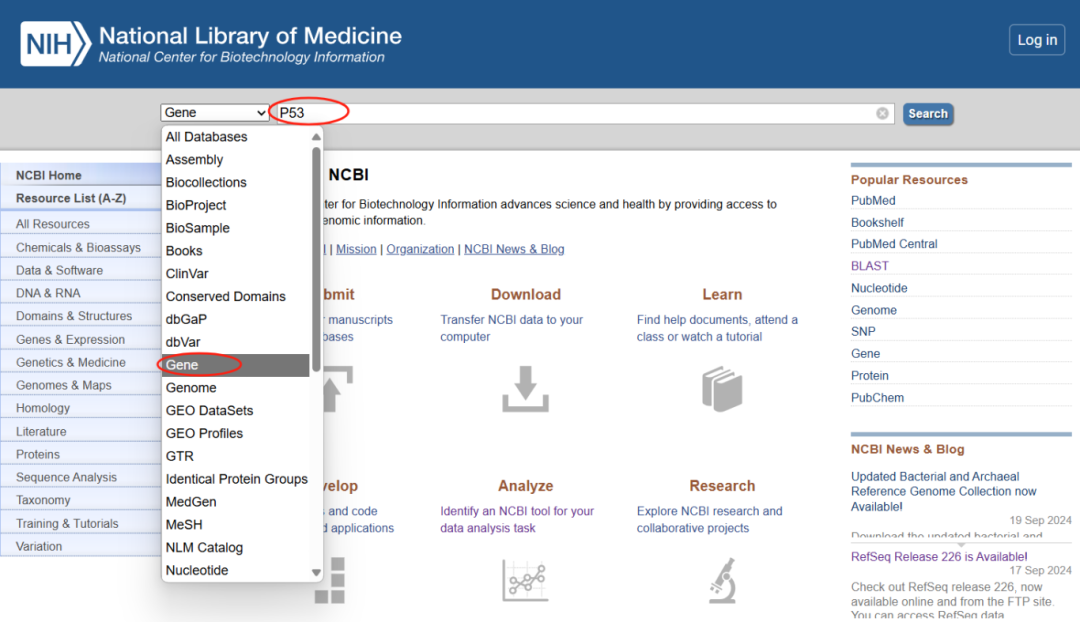The height and width of the screenshot is (622, 1080).
Task: Click the Log in button
Action: point(1037,40)
